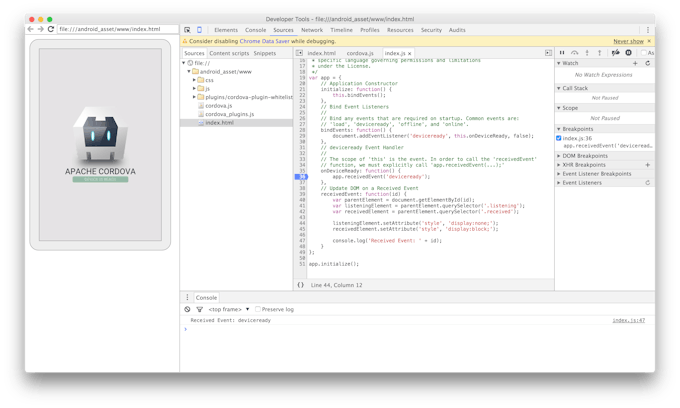The height and width of the screenshot is (408, 680).
Task: Click the browser forward arrow
Action: pyautogui.click(x=40, y=29)
